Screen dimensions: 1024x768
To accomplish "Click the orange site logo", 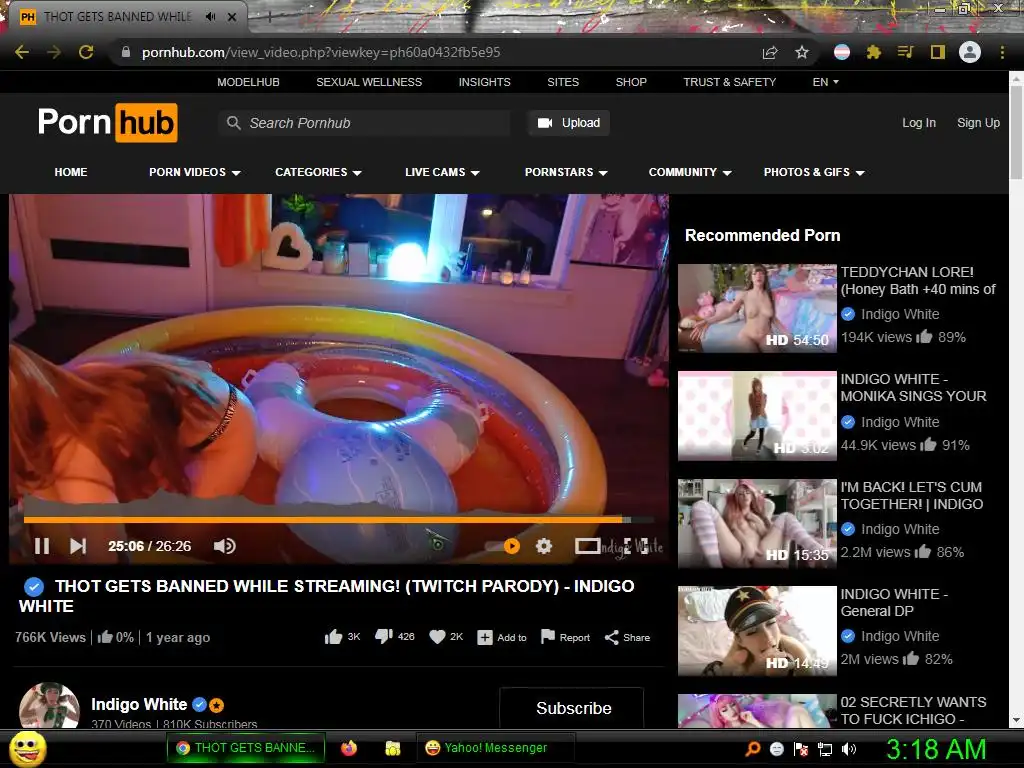I will [x=108, y=122].
